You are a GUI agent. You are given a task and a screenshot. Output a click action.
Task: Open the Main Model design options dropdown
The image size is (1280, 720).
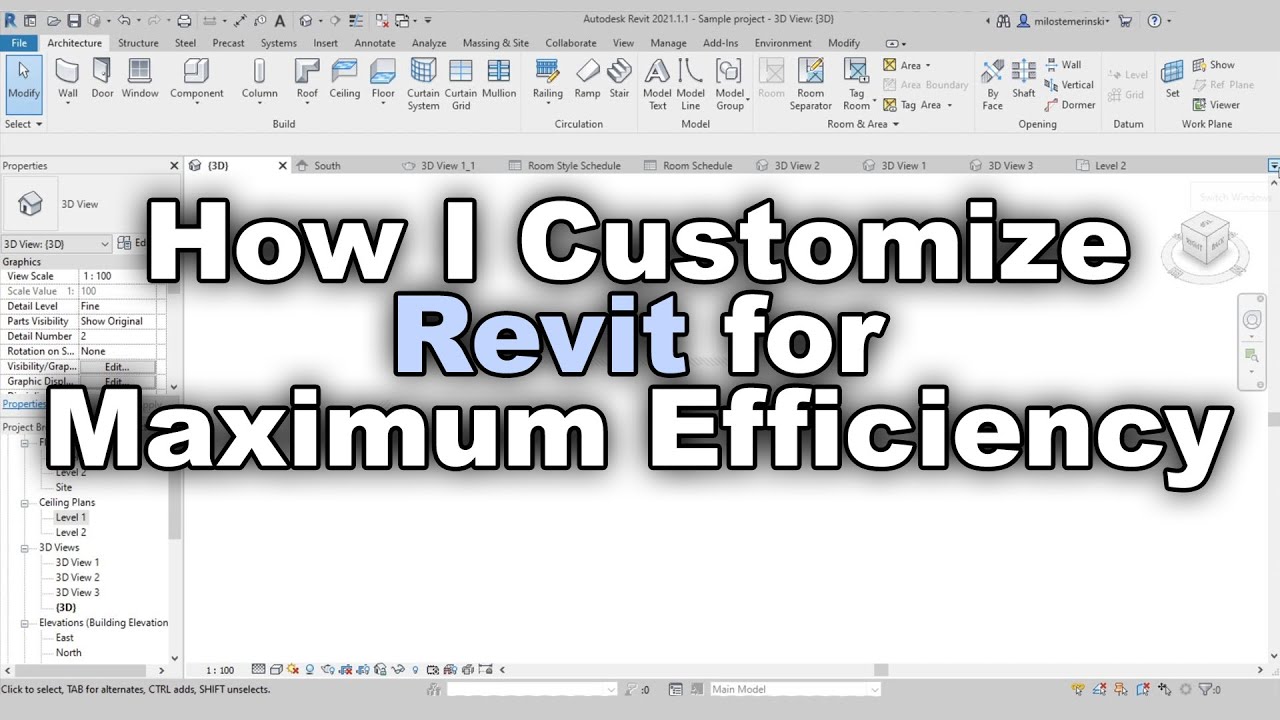coord(875,689)
